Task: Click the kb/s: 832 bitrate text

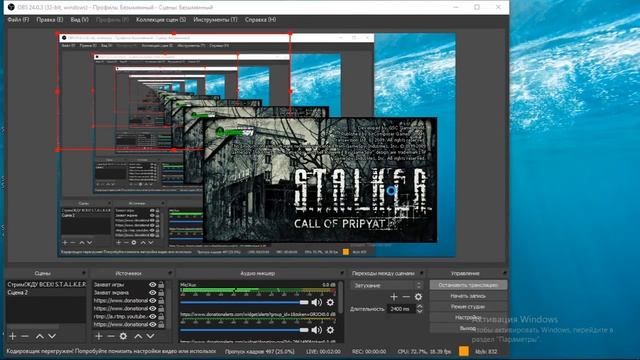Action: coord(486,351)
